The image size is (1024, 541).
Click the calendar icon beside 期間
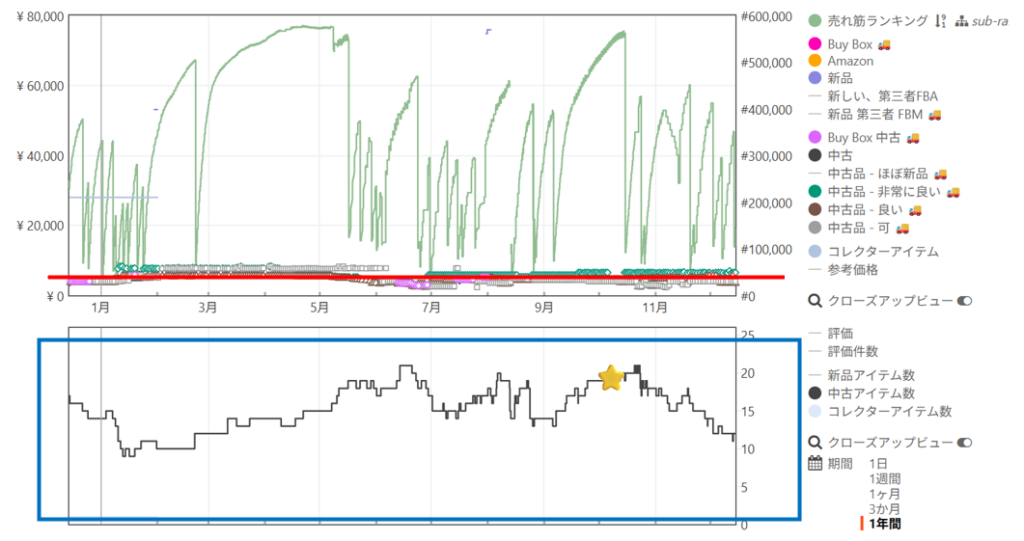pos(815,464)
